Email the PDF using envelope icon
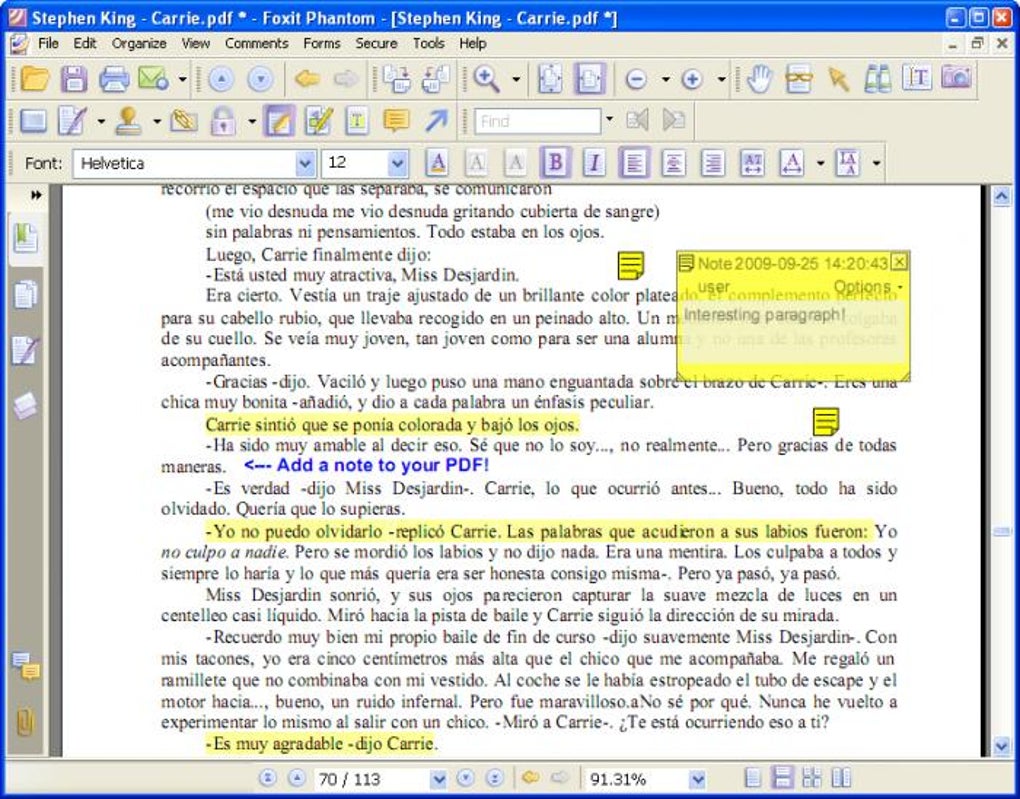Image resolution: width=1020 pixels, height=799 pixels. click(x=154, y=79)
